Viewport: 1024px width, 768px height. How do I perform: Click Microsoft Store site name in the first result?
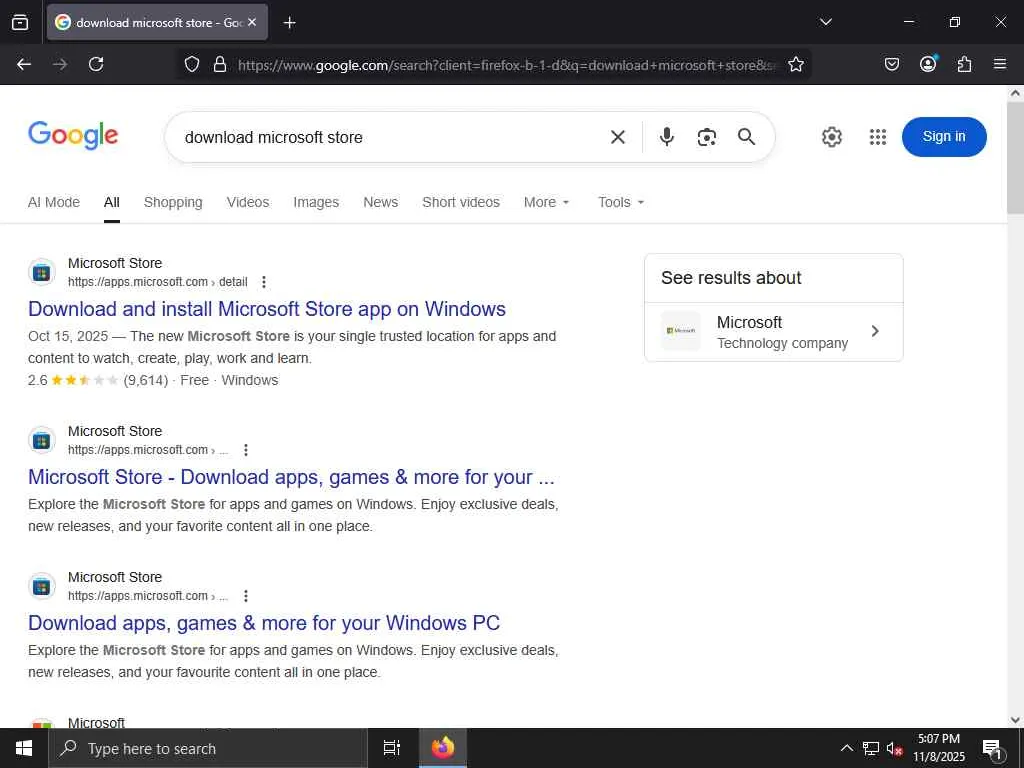tap(115, 263)
